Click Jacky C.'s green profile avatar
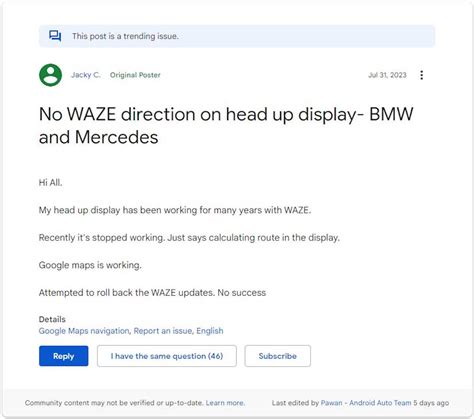The image size is (474, 419). pyautogui.click(x=50, y=75)
